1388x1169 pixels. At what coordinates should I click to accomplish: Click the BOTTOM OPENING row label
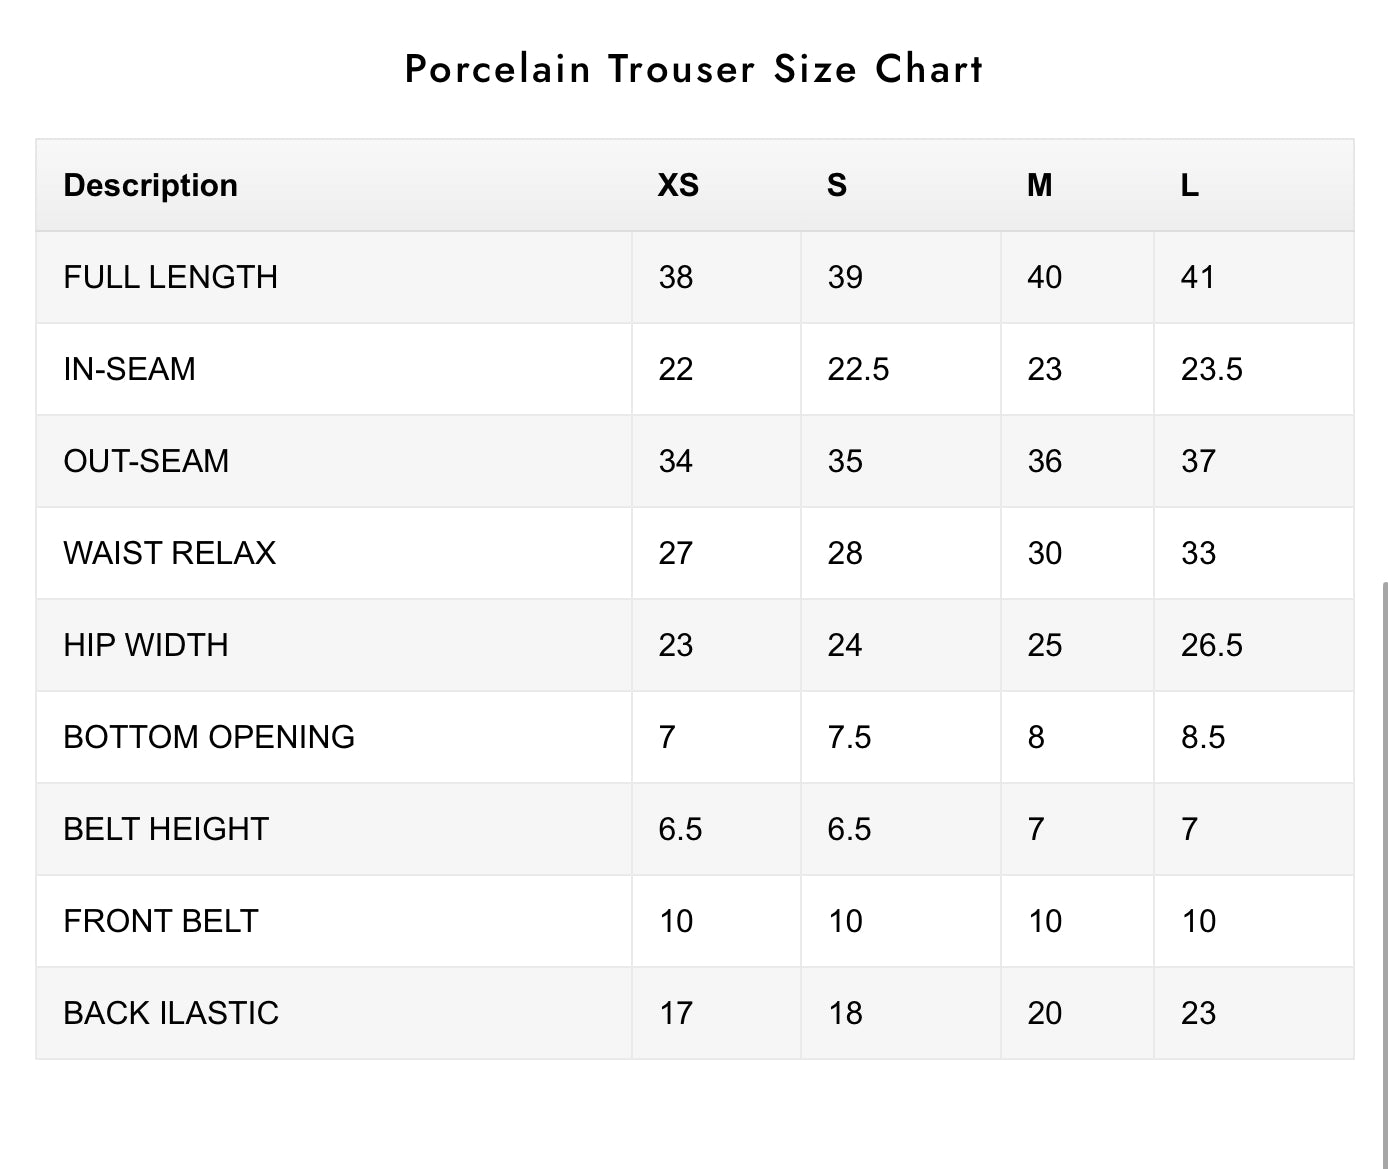209,737
